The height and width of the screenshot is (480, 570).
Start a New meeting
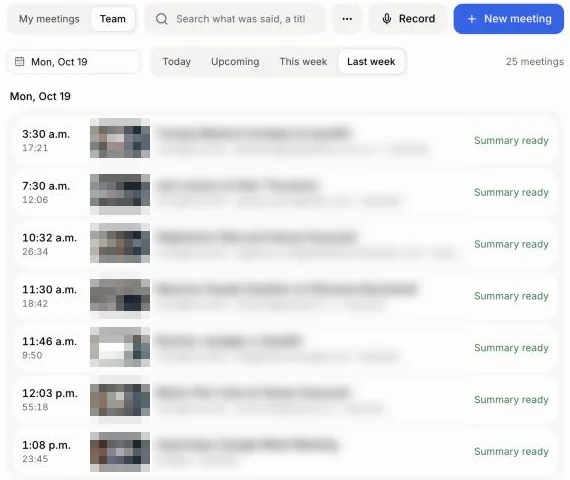click(x=509, y=19)
